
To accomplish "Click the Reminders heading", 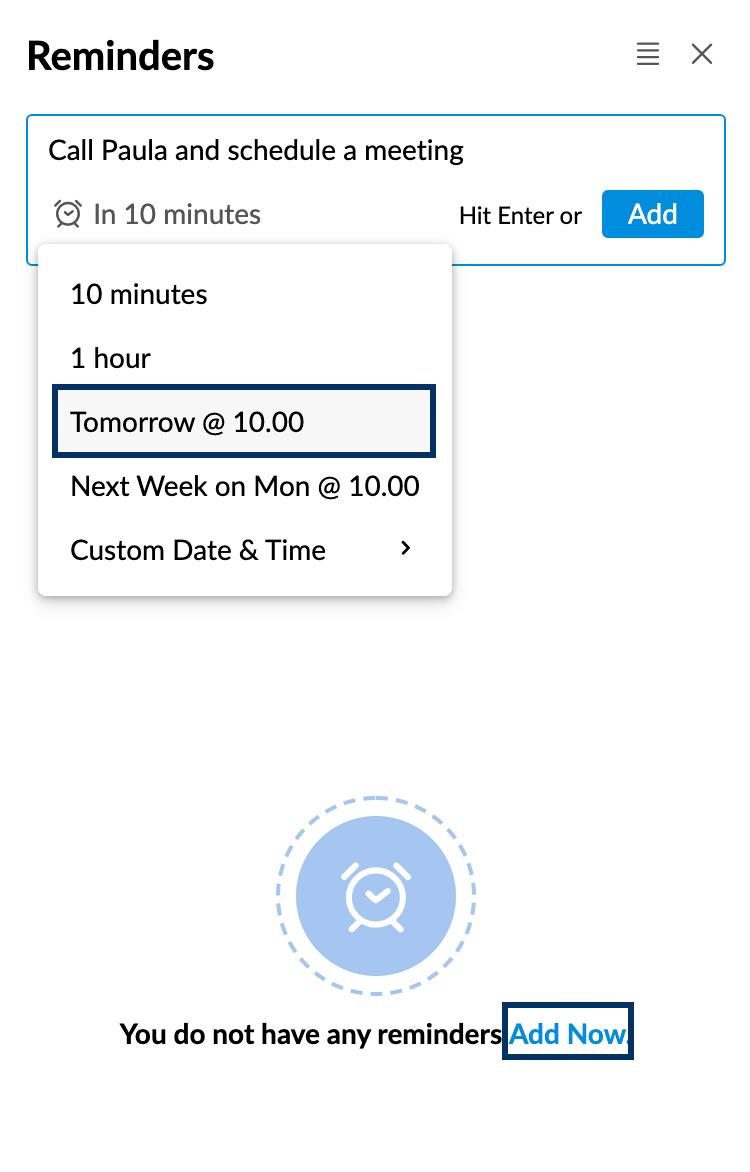I will click(120, 56).
